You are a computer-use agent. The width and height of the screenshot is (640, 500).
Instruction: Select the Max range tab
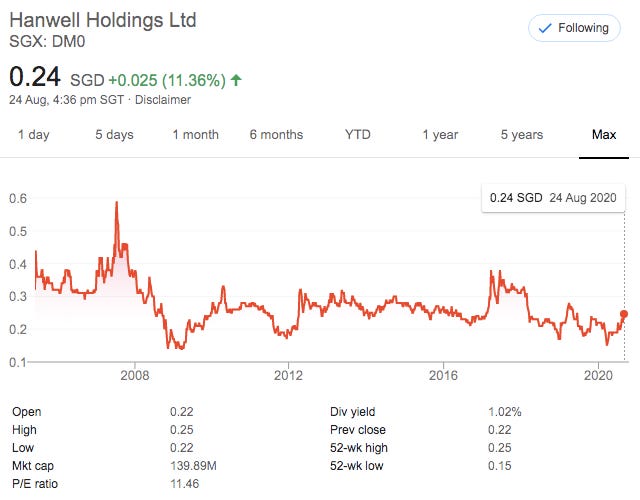(x=604, y=135)
